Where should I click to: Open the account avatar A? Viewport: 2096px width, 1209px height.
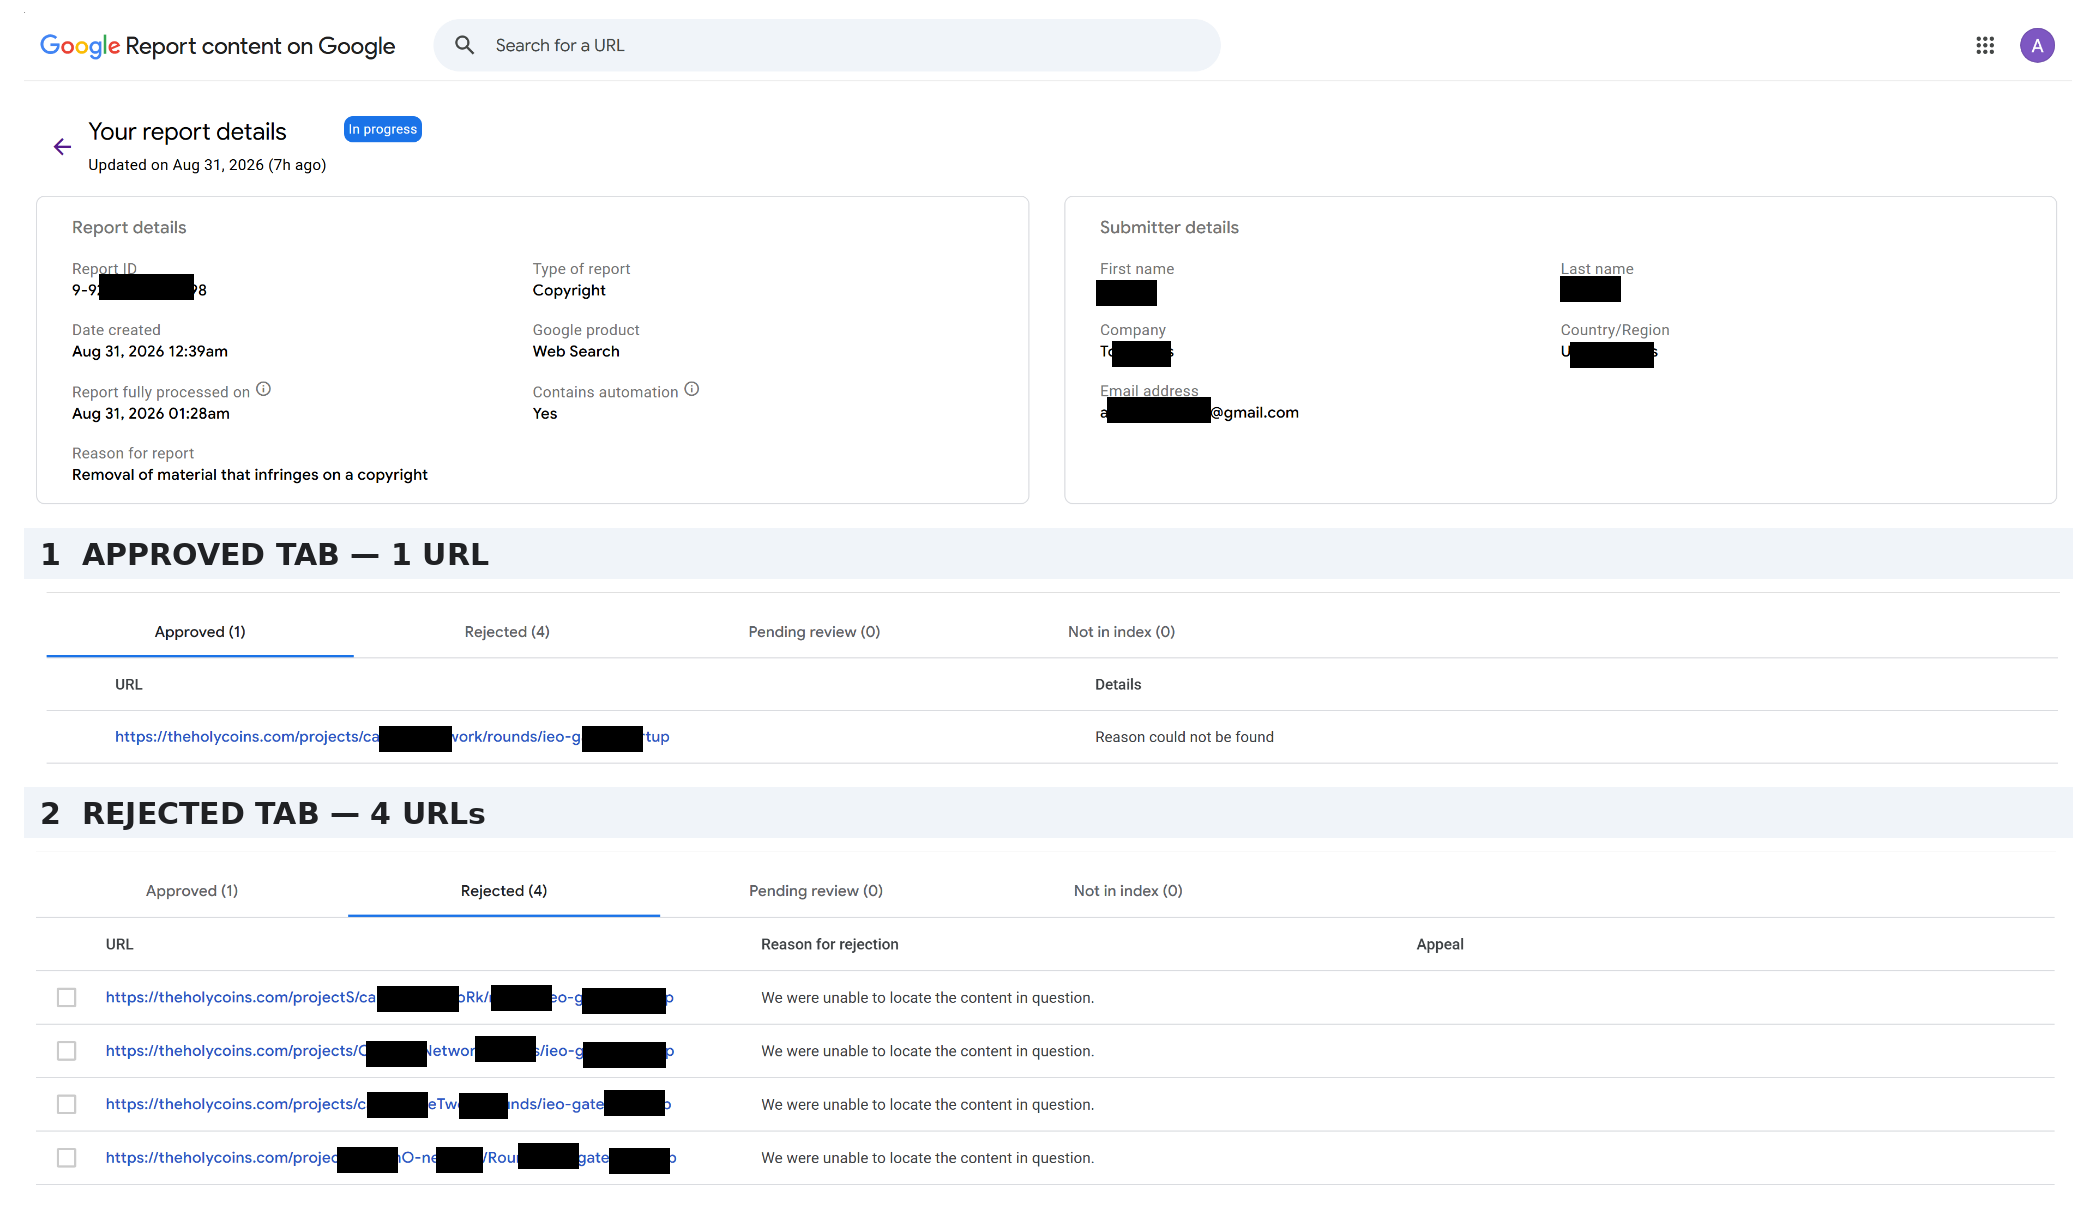[x=2037, y=45]
